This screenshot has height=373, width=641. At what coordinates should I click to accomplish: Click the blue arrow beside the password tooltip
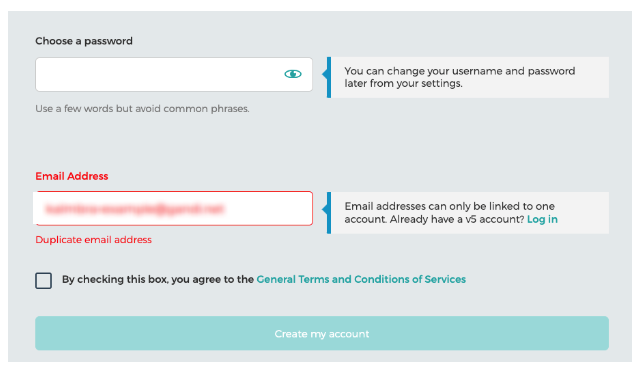tap(325, 74)
